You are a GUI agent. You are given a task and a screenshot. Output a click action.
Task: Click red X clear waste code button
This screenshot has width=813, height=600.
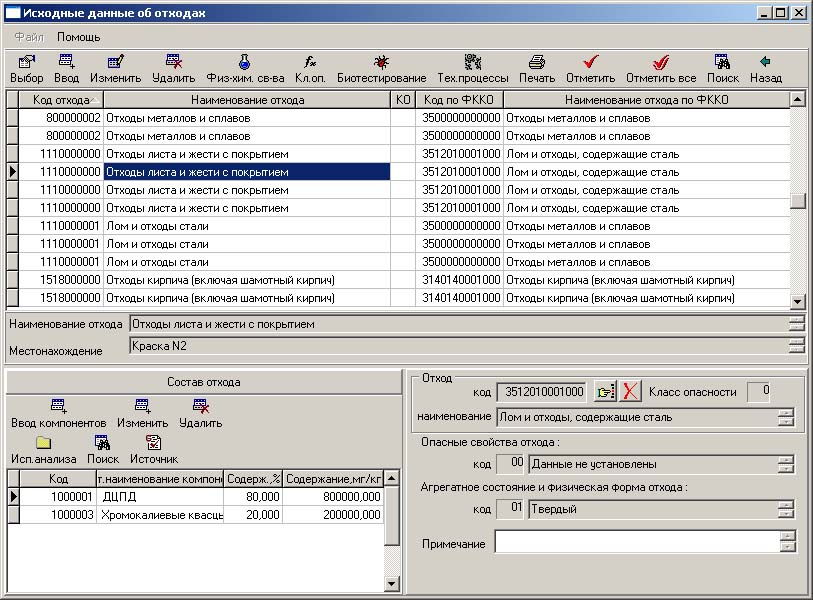click(630, 391)
